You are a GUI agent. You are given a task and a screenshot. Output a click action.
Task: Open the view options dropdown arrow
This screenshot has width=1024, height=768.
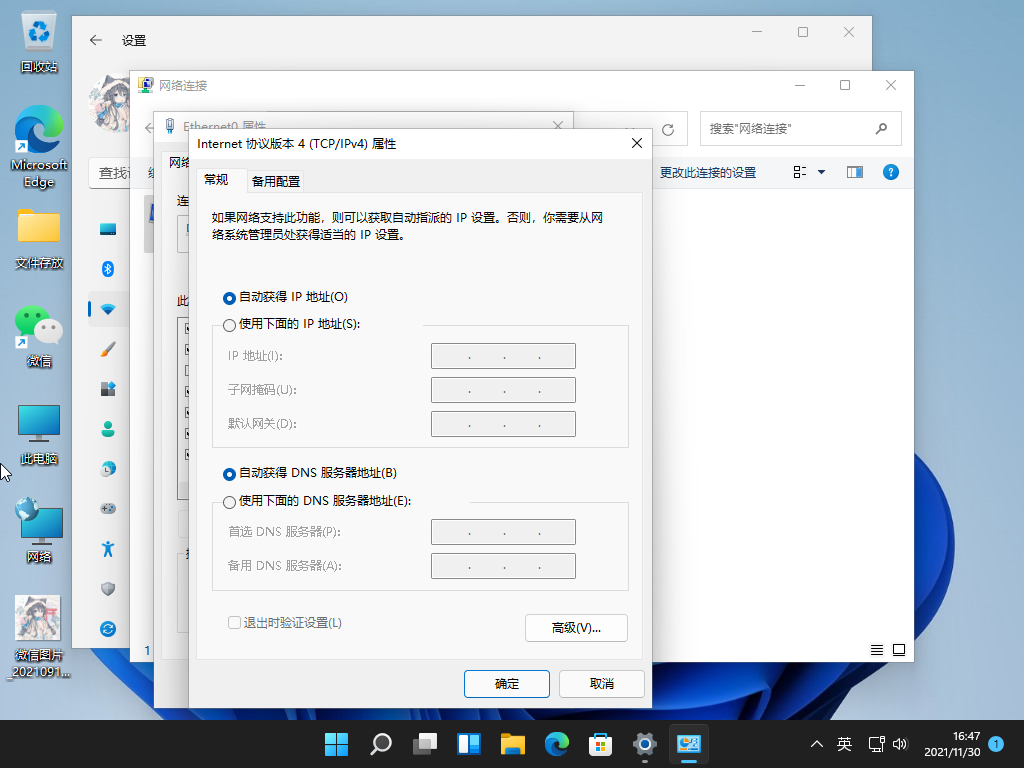click(821, 172)
